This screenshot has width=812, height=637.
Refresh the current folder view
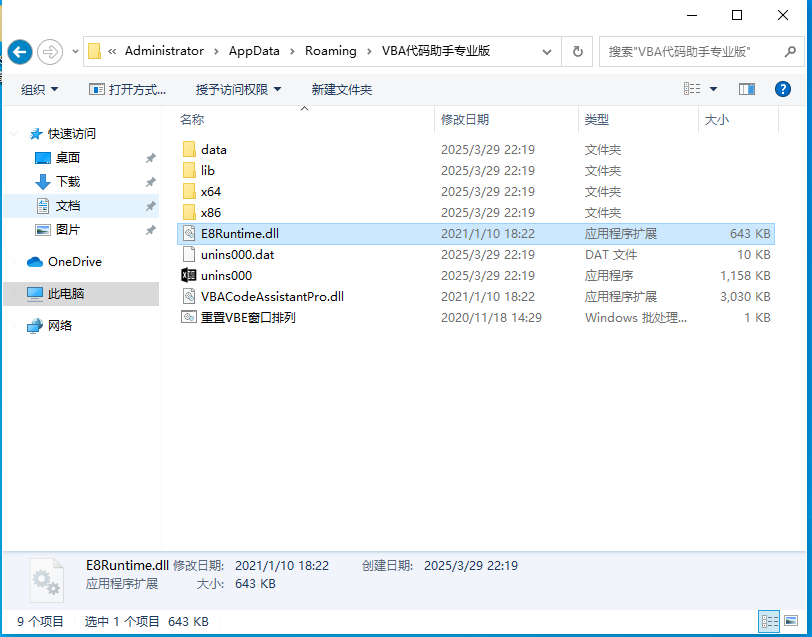point(577,51)
